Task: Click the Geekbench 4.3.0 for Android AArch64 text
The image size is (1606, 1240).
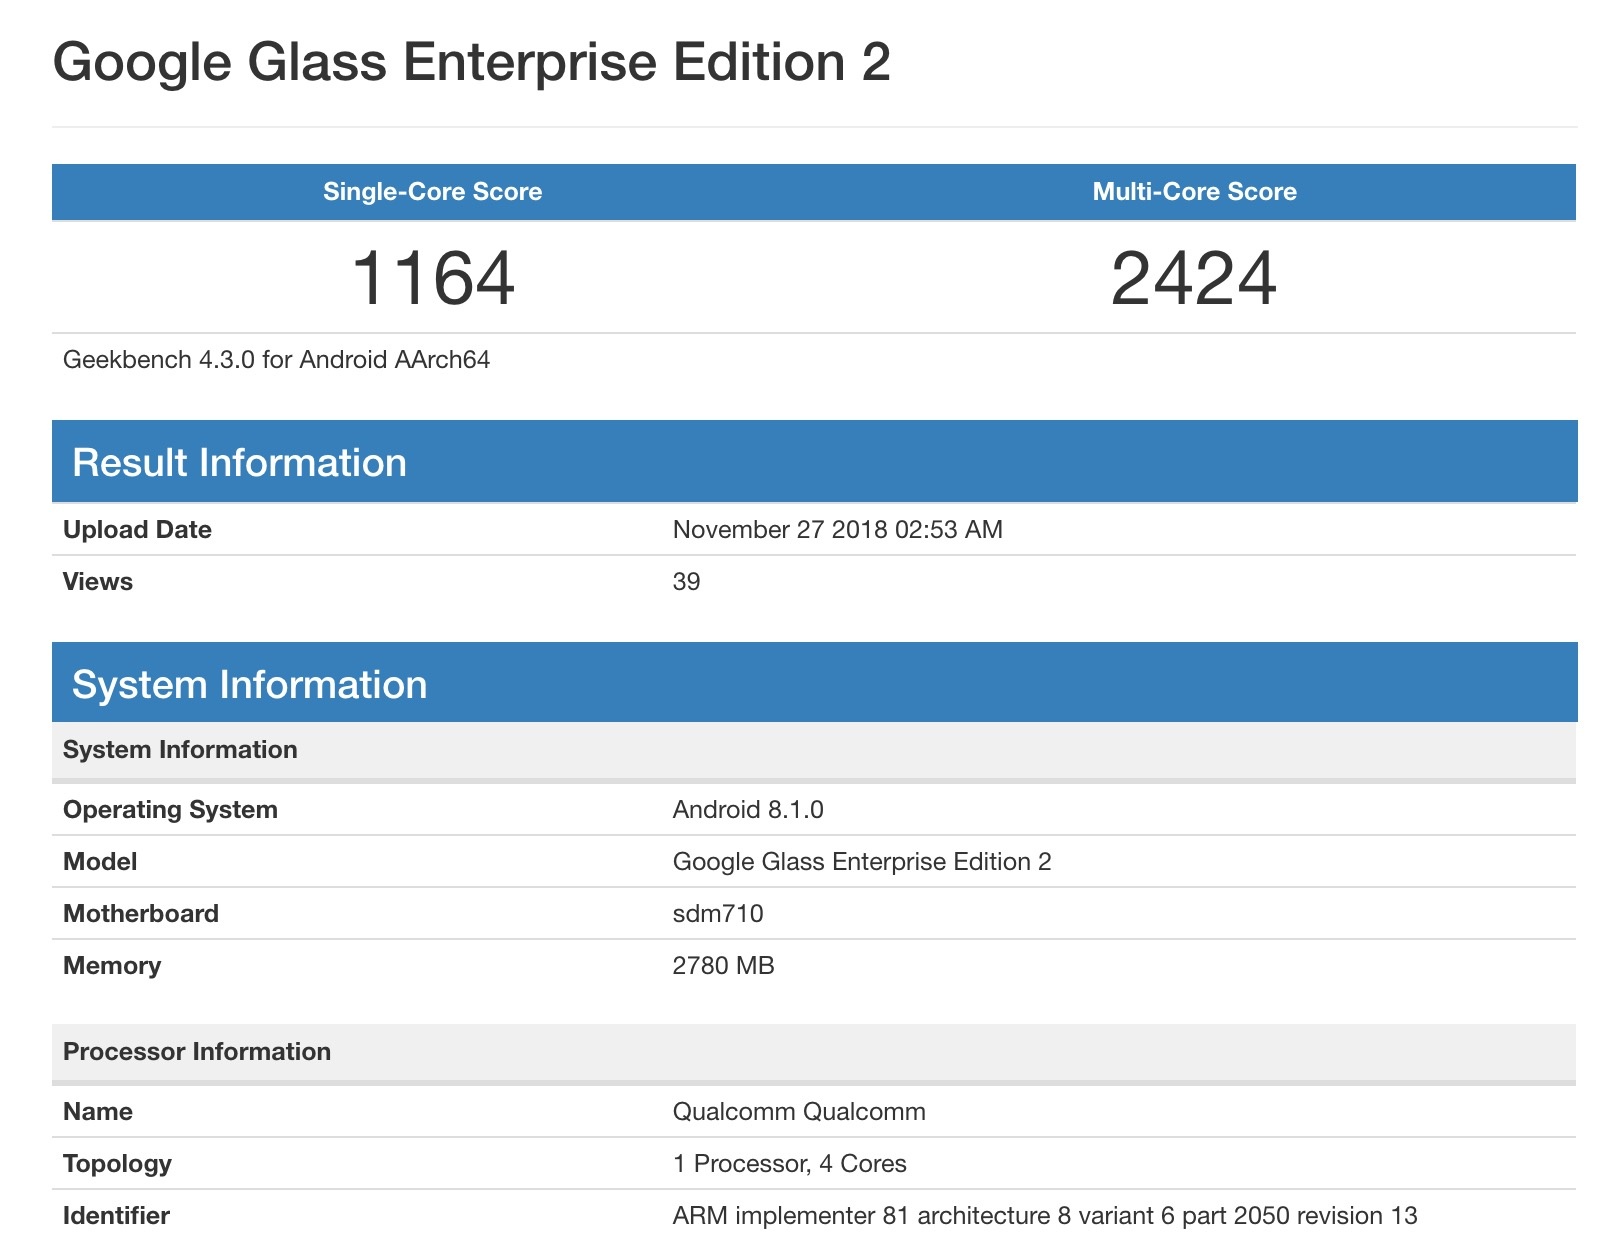Action: [x=276, y=360]
